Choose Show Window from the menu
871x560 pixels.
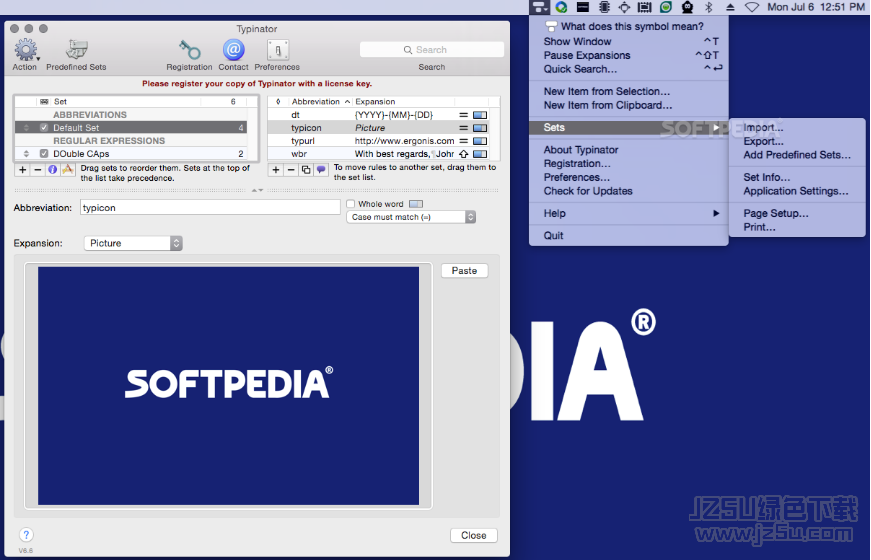click(629, 42)
